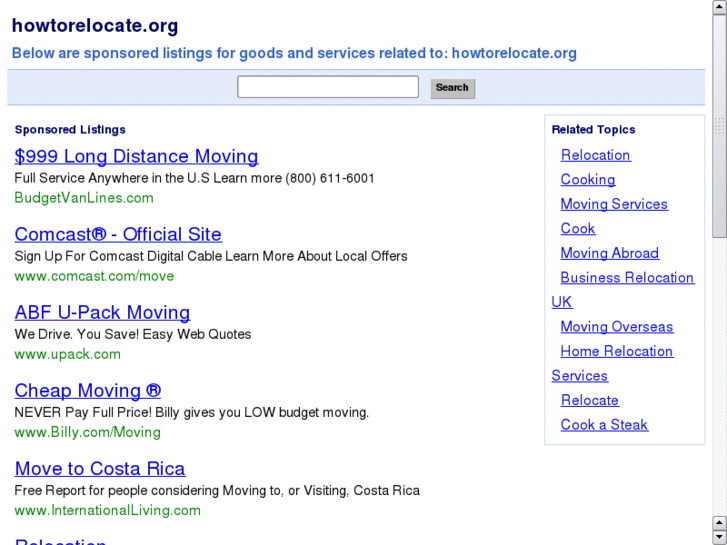Image resolution: width=727 pixels, height=545 pixels.
Task: Click the scrollbar up arrow at top
Action: 719,7
